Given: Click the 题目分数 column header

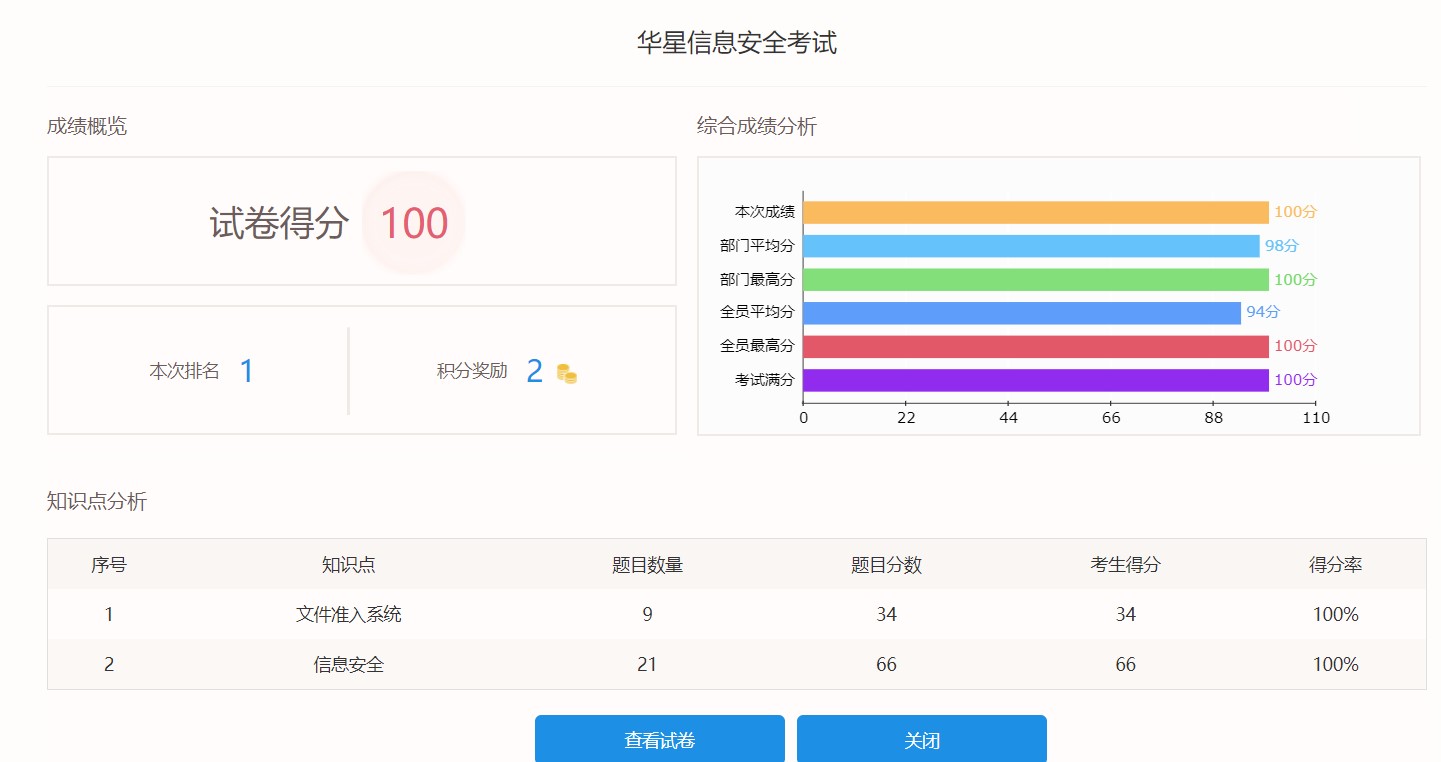Looking at the screenshot, I should point(886,565).
